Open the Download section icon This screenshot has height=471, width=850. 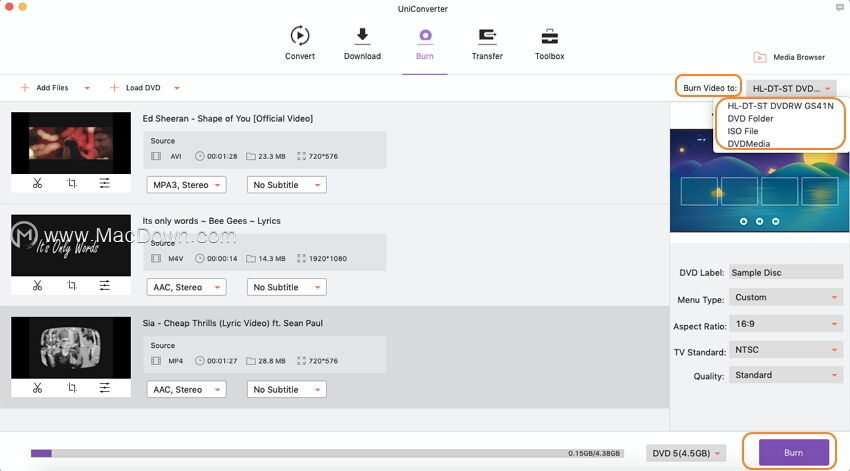pos(362,36)
